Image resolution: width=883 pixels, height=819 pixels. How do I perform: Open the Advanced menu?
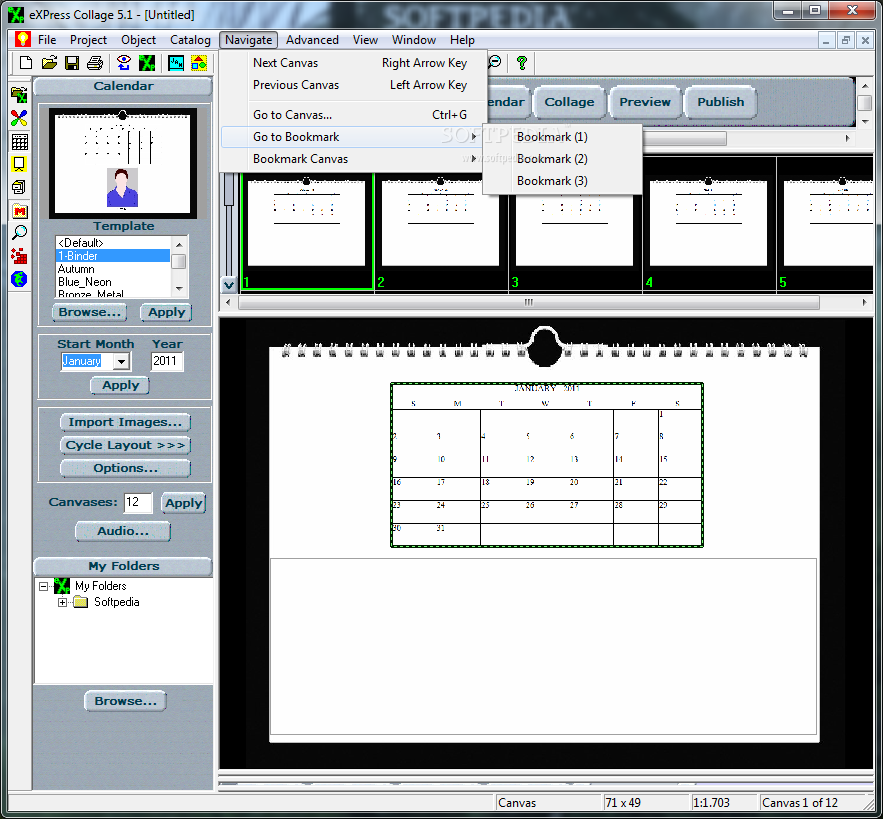pos(312,40)
